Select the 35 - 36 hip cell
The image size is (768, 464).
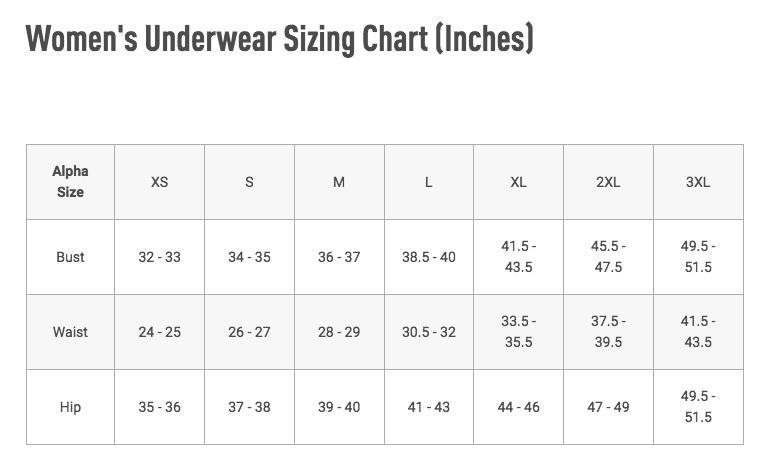[x=159, y=407]
